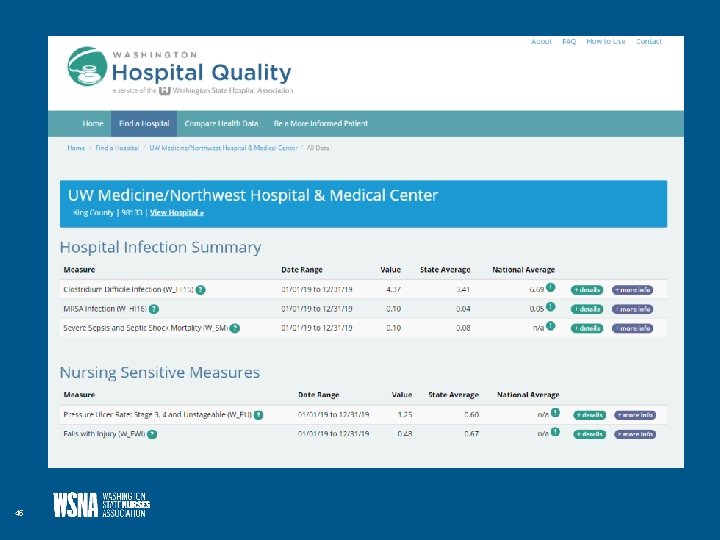Show more info for Clostridium Difficile Infection

point(632,290)
